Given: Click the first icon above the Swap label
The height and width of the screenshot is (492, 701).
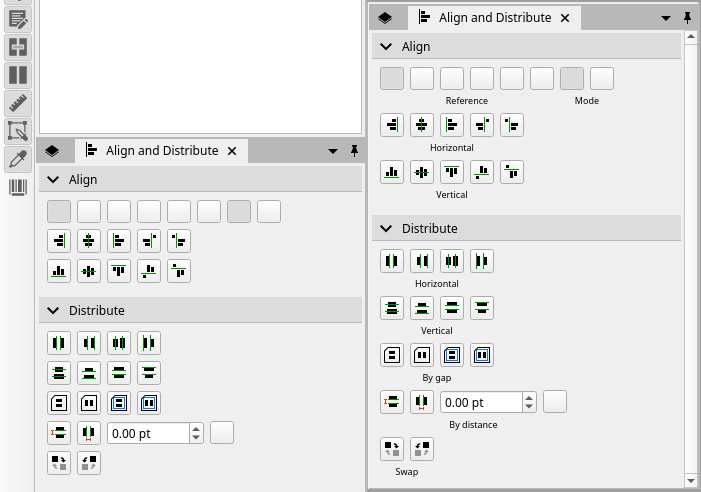Looking at the screenshot, I should click(392, 449).
